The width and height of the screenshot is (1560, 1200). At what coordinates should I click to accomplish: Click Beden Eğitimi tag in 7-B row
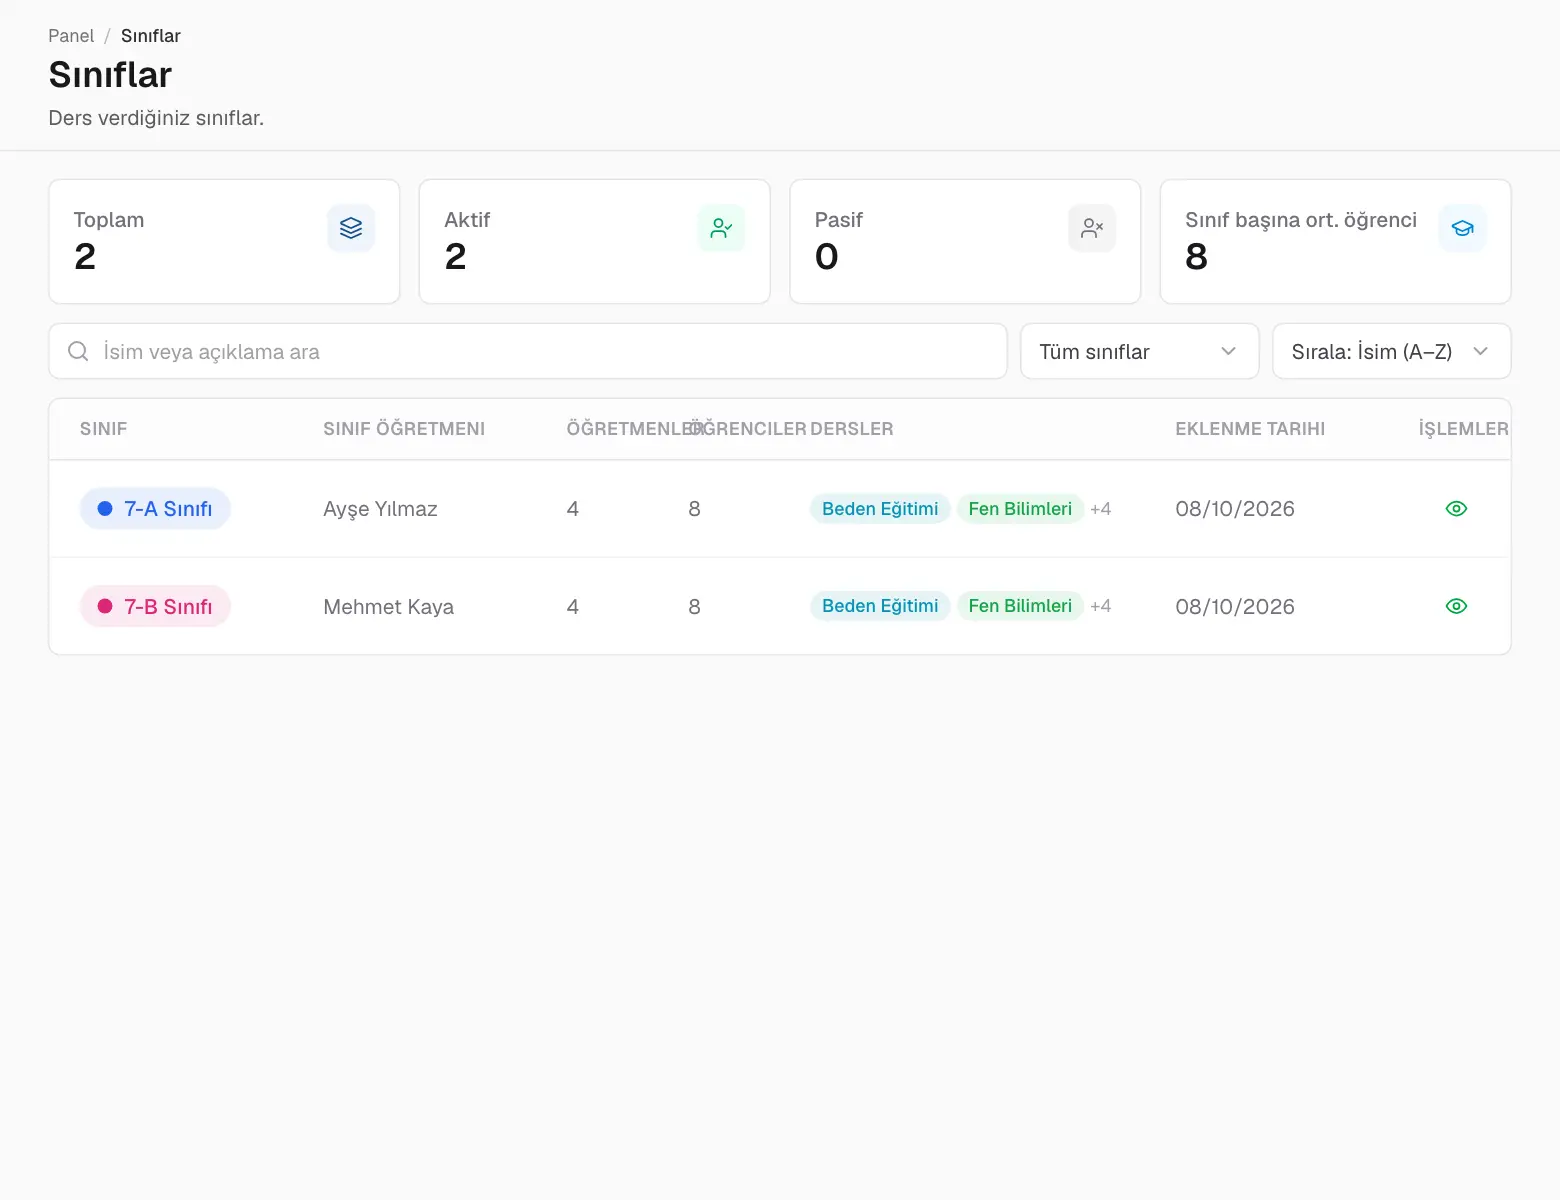tap(880, 606)
